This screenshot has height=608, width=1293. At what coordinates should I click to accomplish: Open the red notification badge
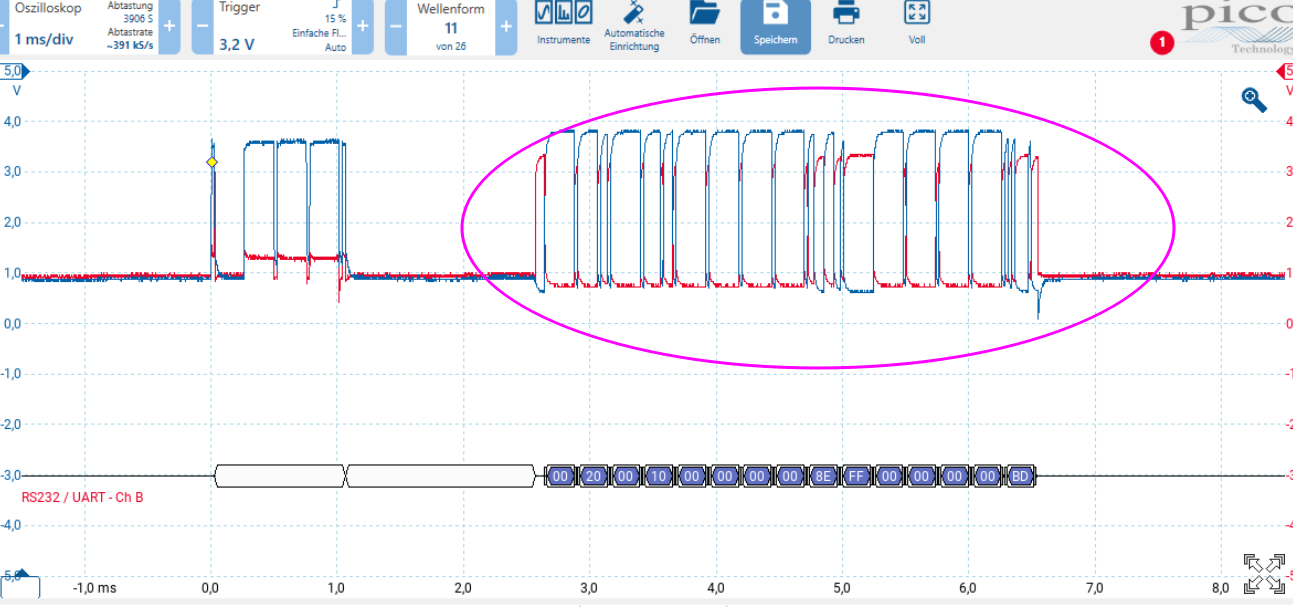[x=1161, y=43]
